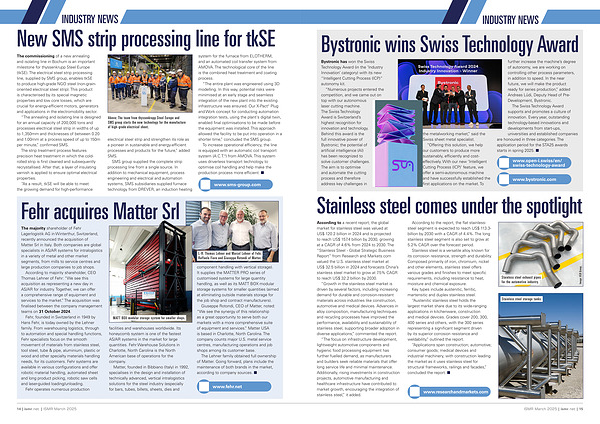Open the www.sms-group.com link
Image resolution: width=600 pixels, height=424 pixels.
pos(236,185)
